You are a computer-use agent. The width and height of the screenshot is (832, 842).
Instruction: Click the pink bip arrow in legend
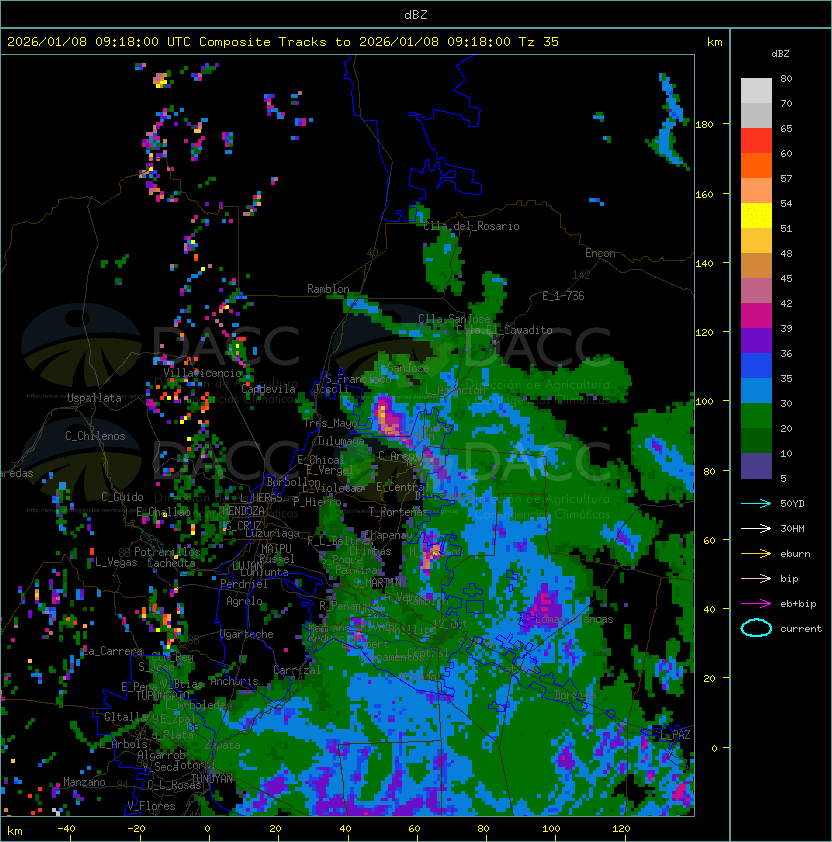(756, 578)
